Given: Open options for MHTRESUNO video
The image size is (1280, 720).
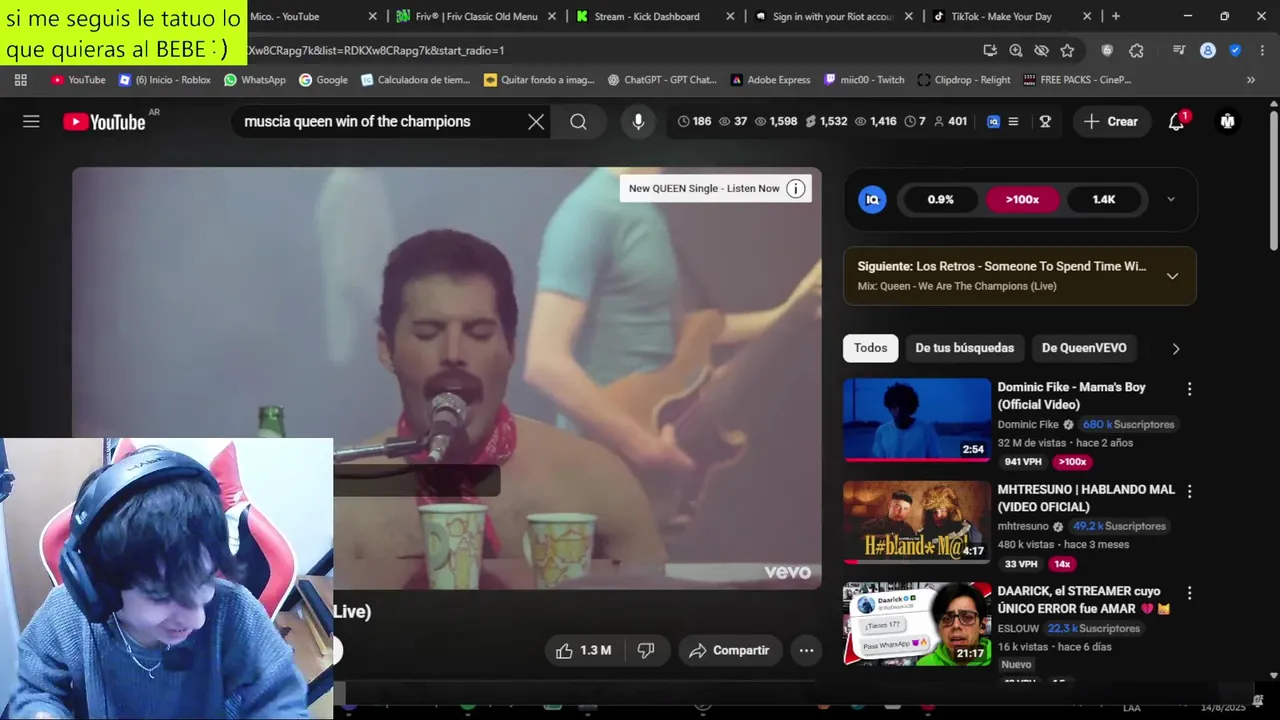Looking at the screenshot, I should point(1189,491).
